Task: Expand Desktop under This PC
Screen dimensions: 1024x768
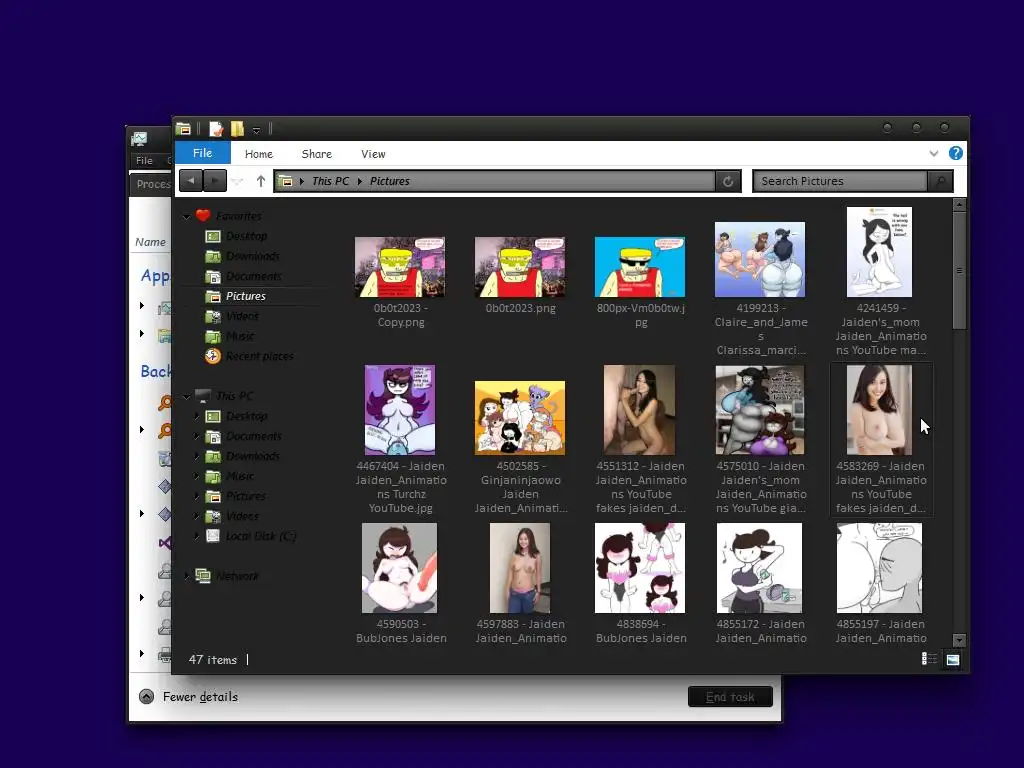Action: (x=197, y=416)
